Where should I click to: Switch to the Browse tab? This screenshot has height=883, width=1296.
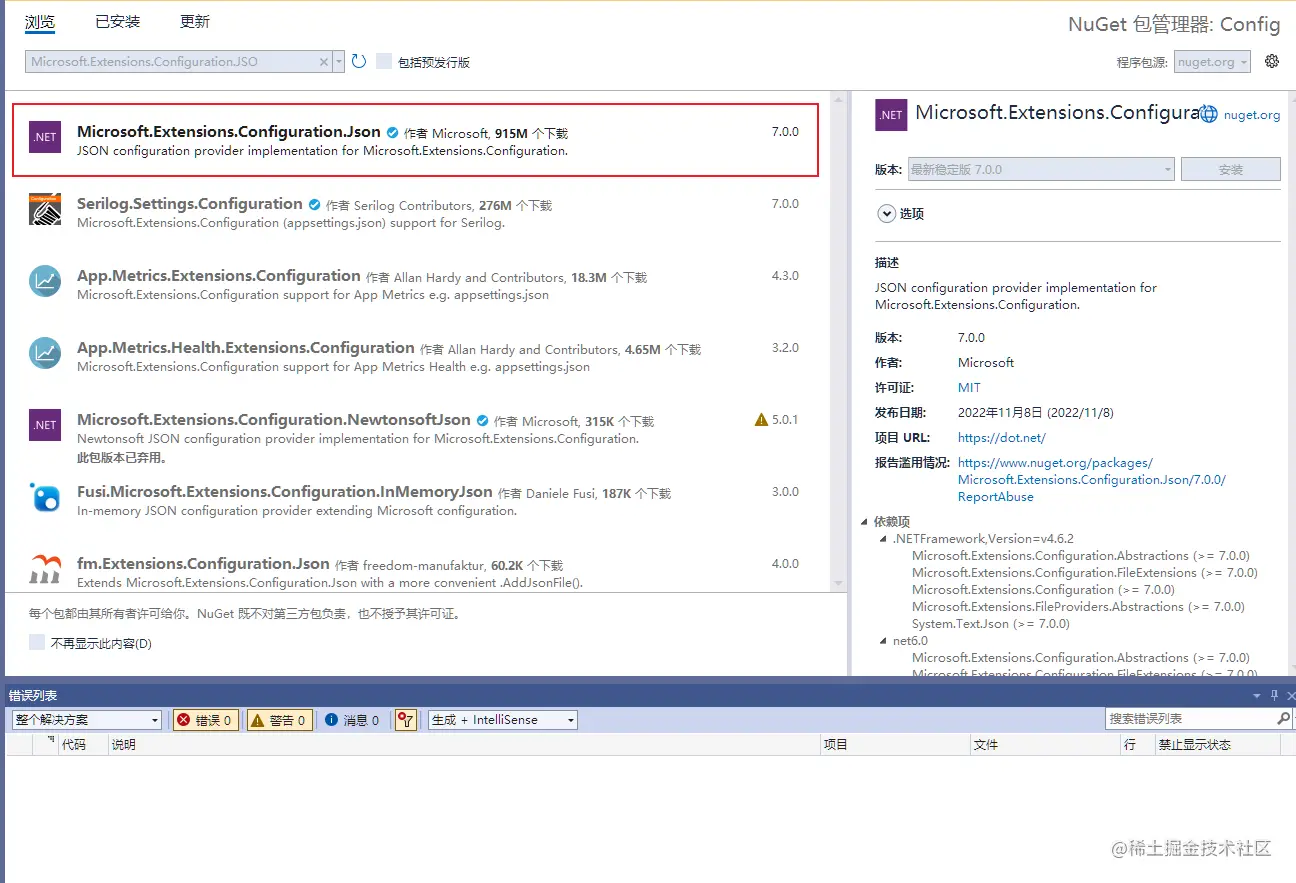(40, 21)
